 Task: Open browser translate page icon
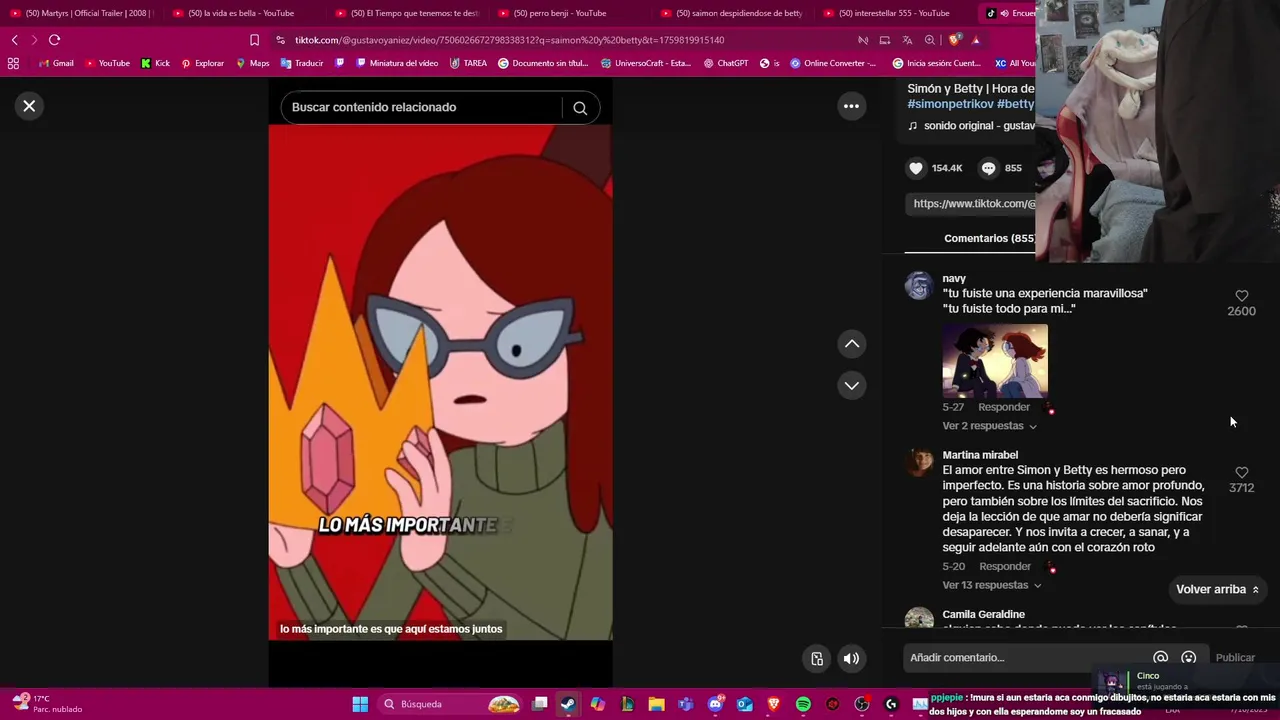[907, 40]
